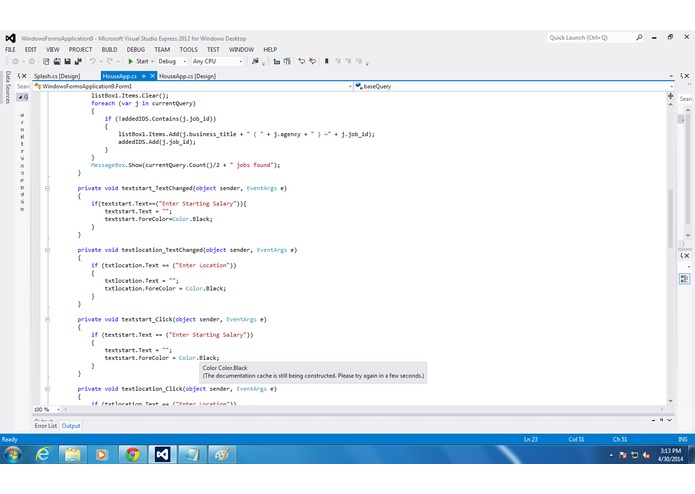
Task: Collapse the textstart_Click method outline
Action: click(47, 319)
